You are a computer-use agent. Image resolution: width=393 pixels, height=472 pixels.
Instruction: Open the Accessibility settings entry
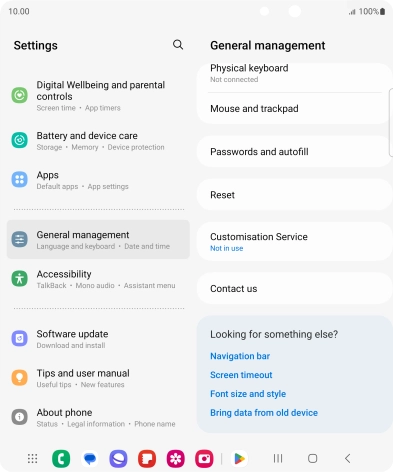coord(98,279)
